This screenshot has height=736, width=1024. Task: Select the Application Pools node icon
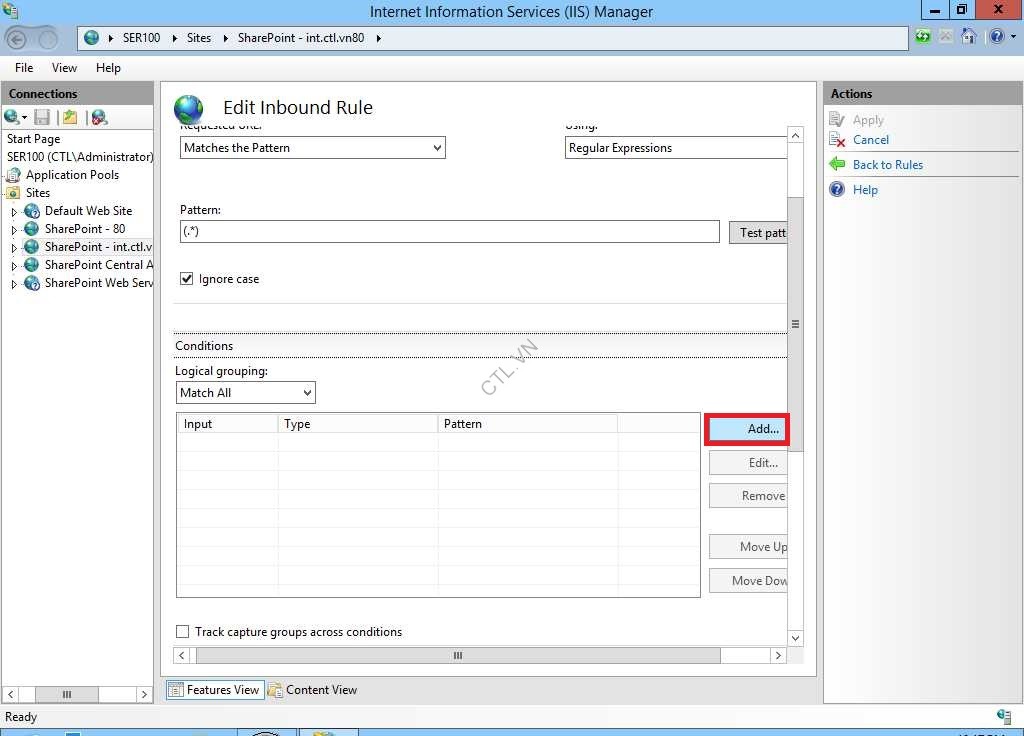click(14, 175)
